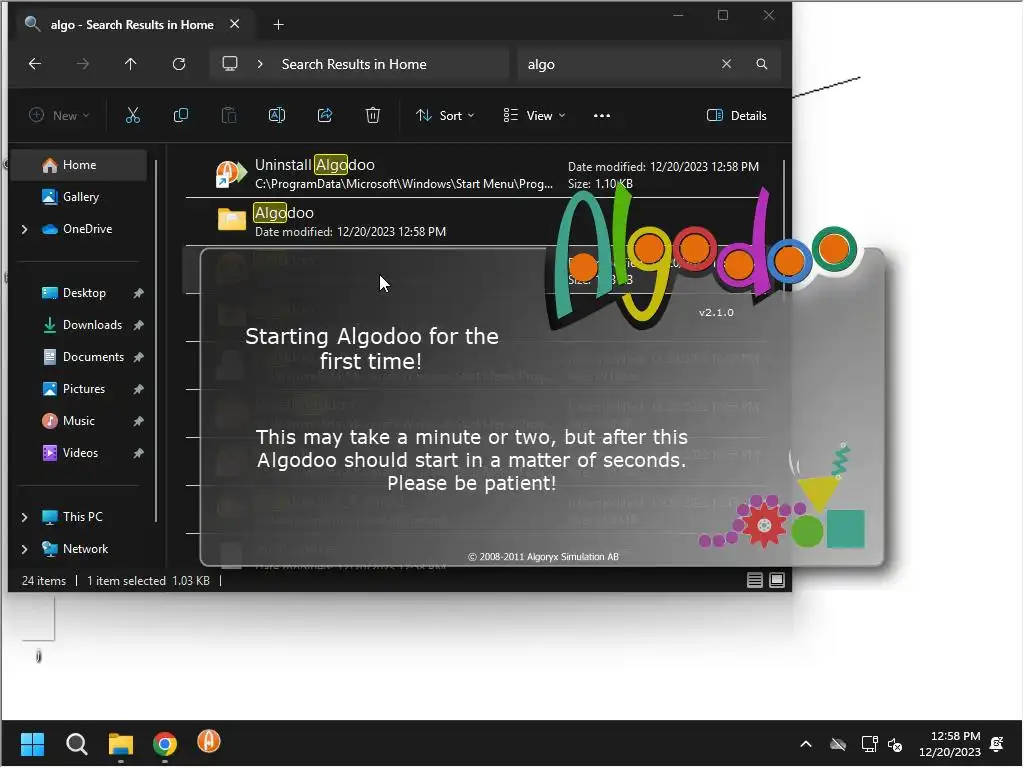
Task: Click the Cut scissors icon
Action: (x=133, y=116)
